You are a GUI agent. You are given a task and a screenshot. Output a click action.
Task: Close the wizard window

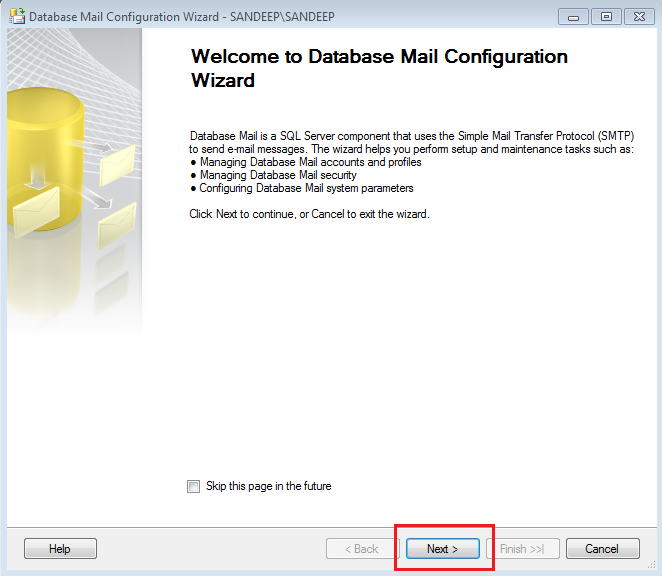(x=639, y=16)
